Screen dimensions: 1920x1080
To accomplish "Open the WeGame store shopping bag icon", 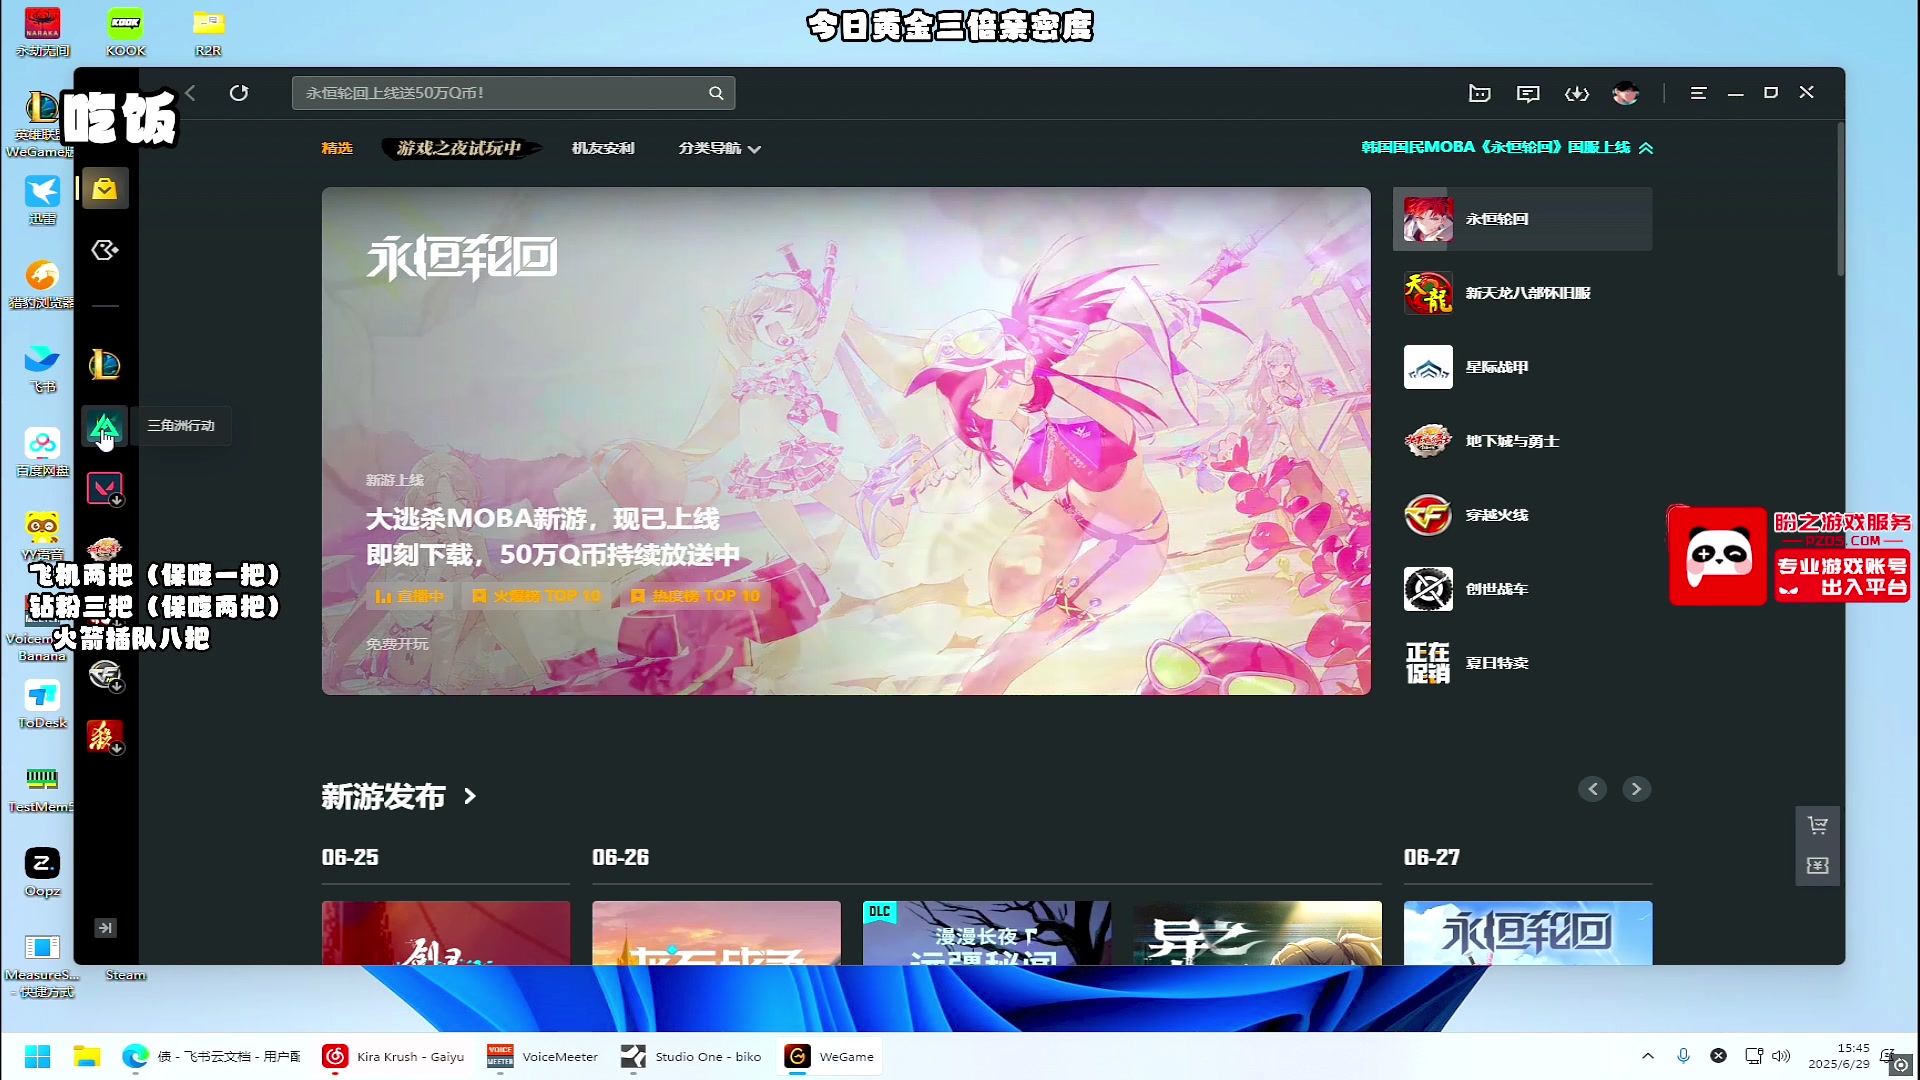I will tap(105, 189).
